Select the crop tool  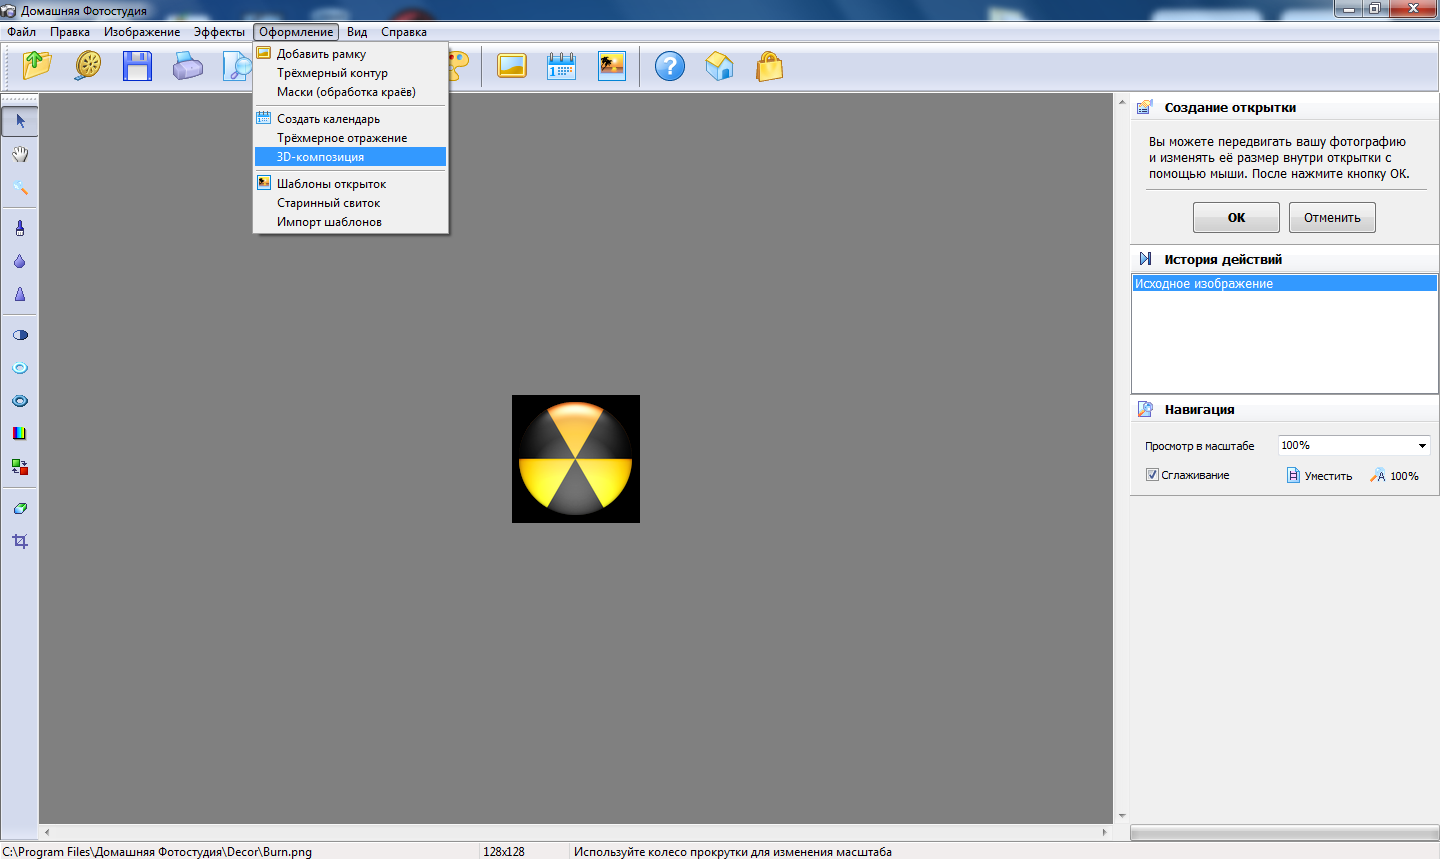tap(20, 541)
